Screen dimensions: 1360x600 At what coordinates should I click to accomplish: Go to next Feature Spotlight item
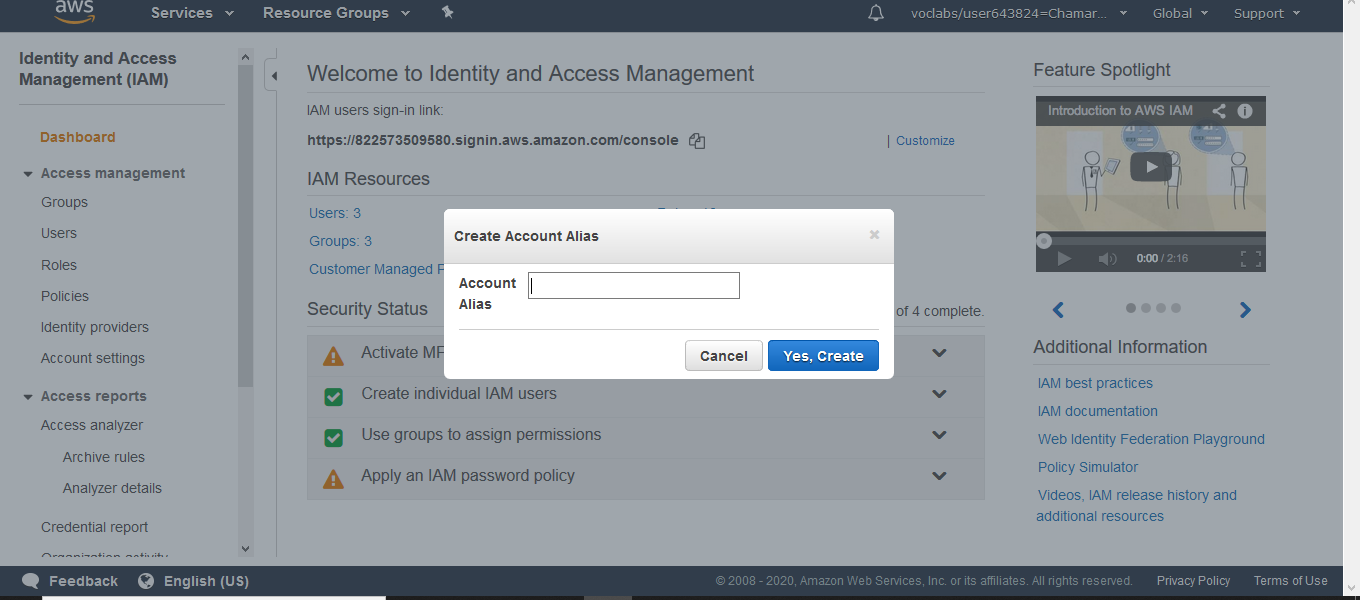pos(1245,310)
